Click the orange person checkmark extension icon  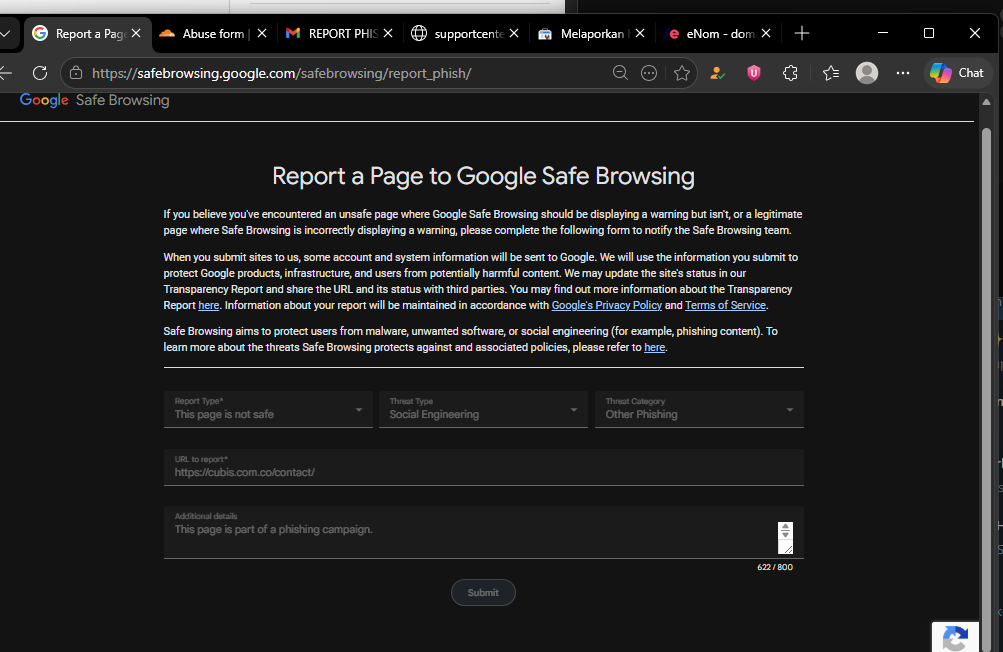[717, 73]
